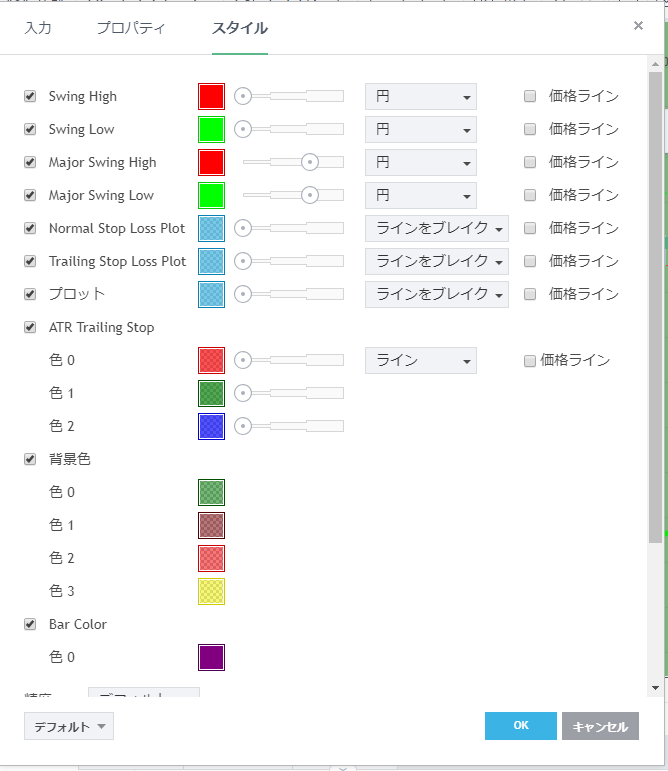
Task: Open the Swing High 円 shape dropdown
Action: (x=420, y=96)
